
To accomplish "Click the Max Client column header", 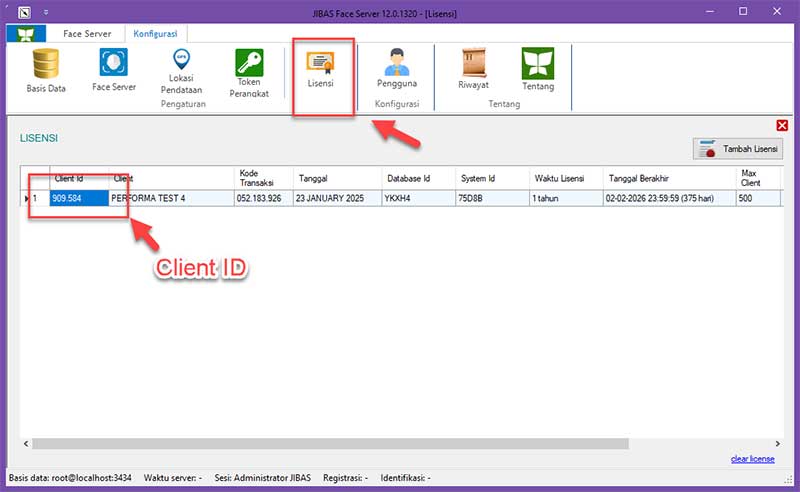I will coord(758,178).
